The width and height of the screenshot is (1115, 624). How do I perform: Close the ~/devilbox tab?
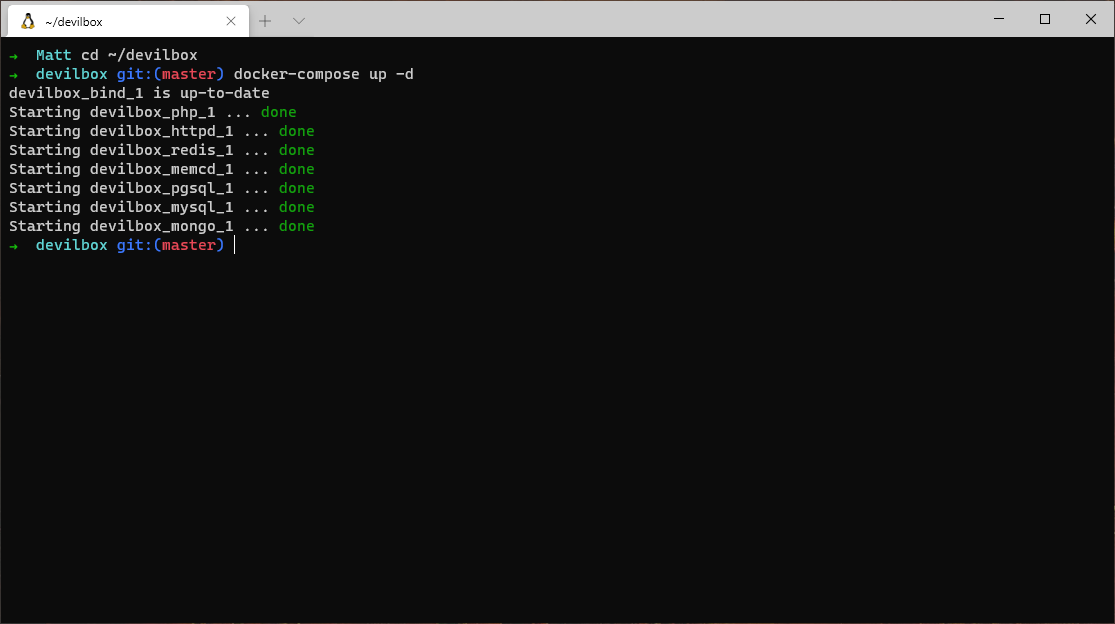(230, 21)
